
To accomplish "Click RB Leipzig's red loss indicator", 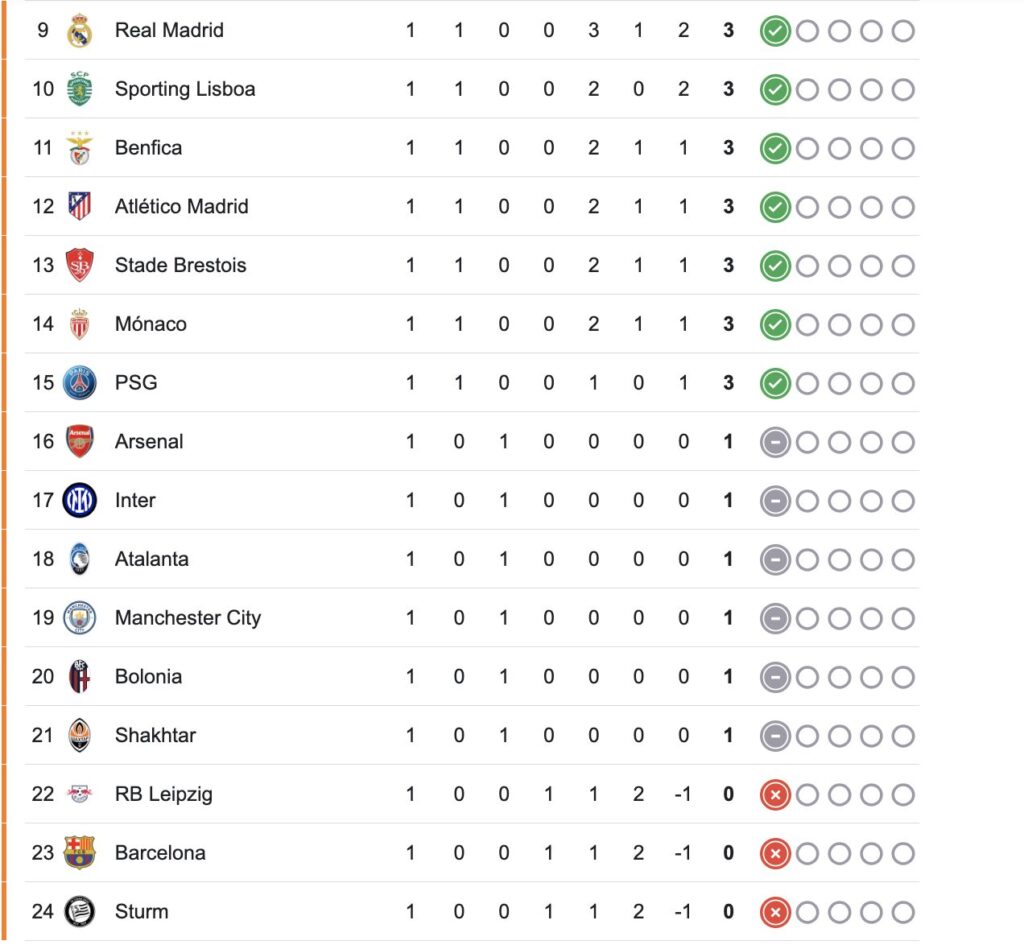I will (775, 795).
